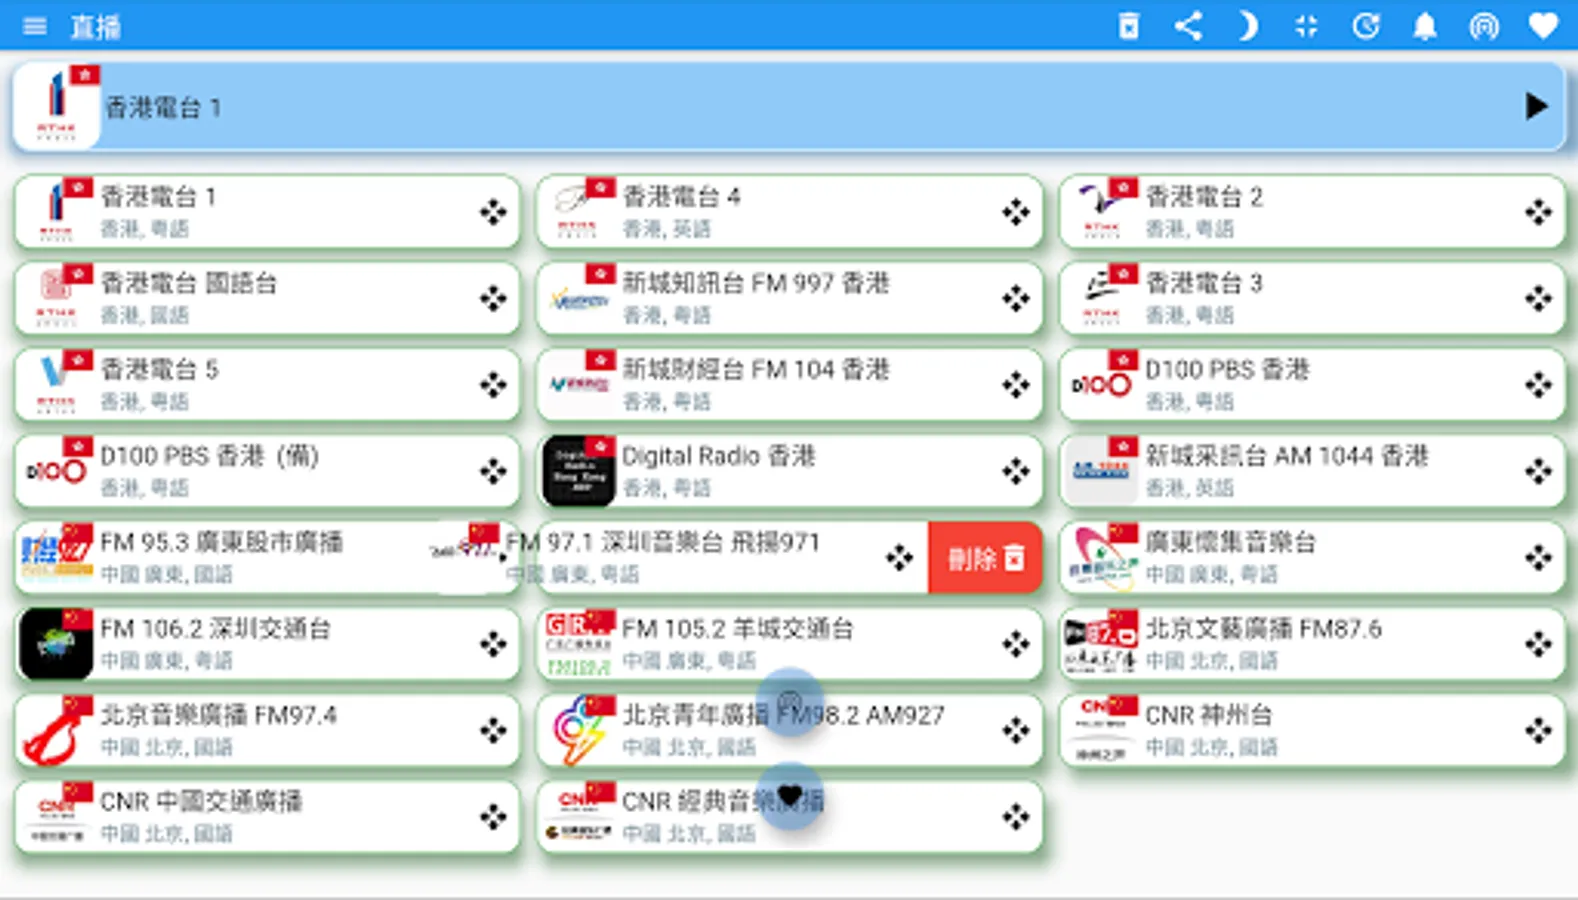Select station 香港電台 1 in list
This screenshot has width=1578, height=900.
(x=267, y=212)
